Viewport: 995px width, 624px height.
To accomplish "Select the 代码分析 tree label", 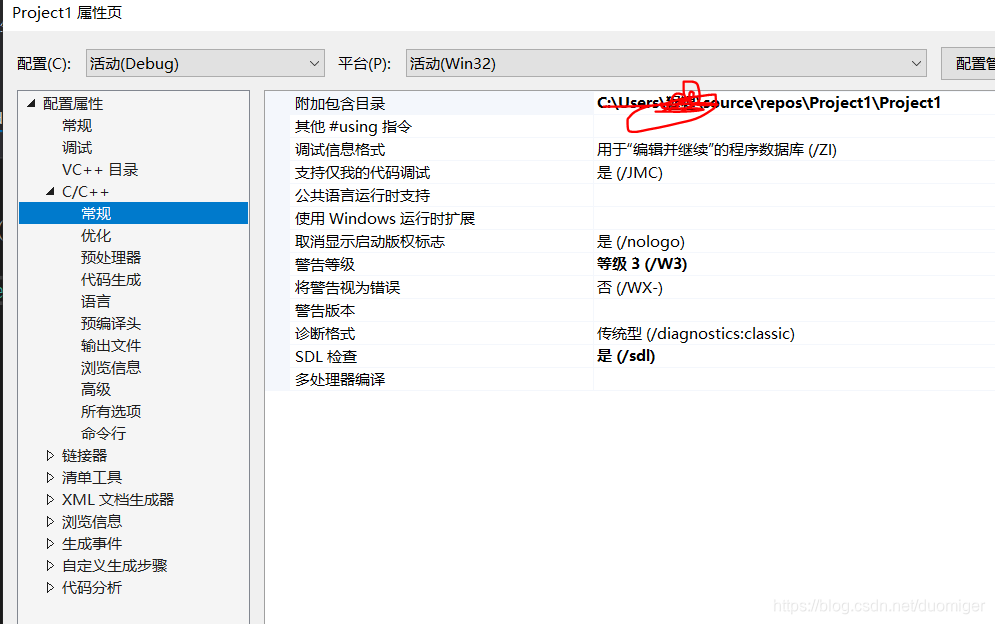I will (x=92, y=587).
